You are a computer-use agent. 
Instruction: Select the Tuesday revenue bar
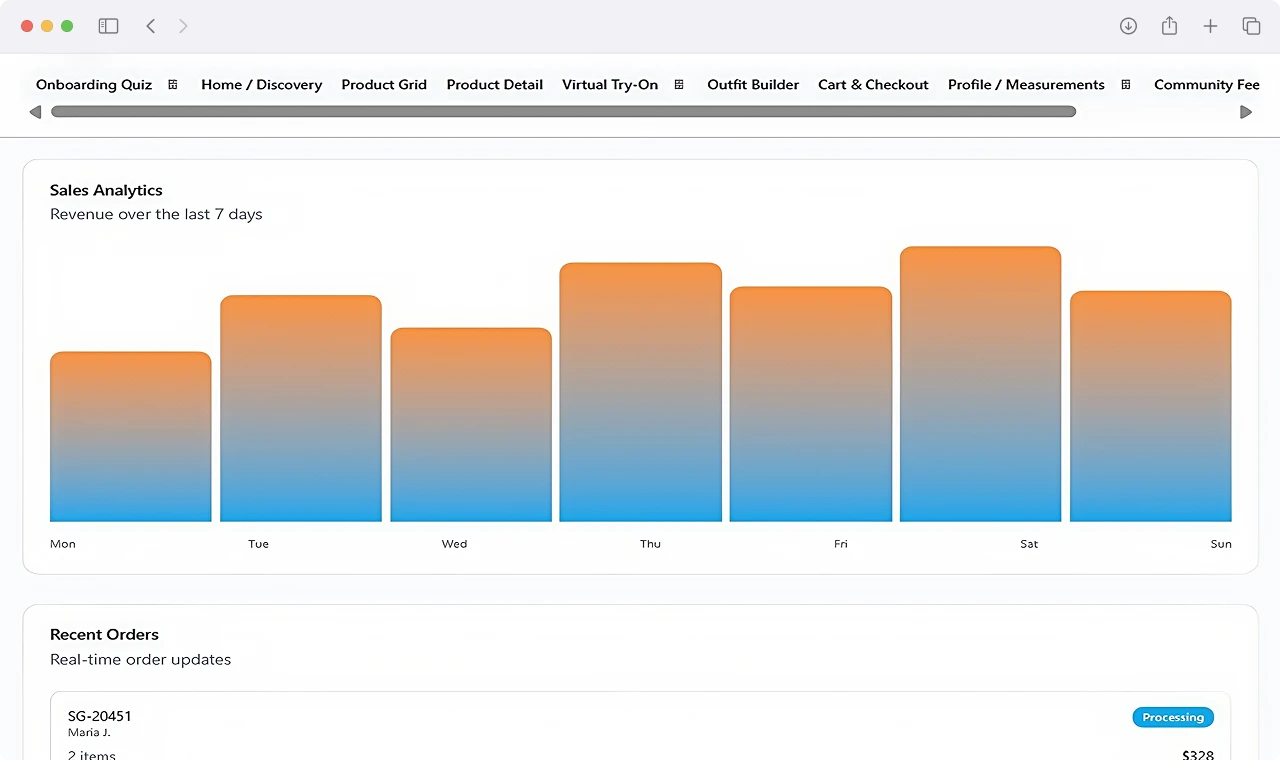point(301,409)
